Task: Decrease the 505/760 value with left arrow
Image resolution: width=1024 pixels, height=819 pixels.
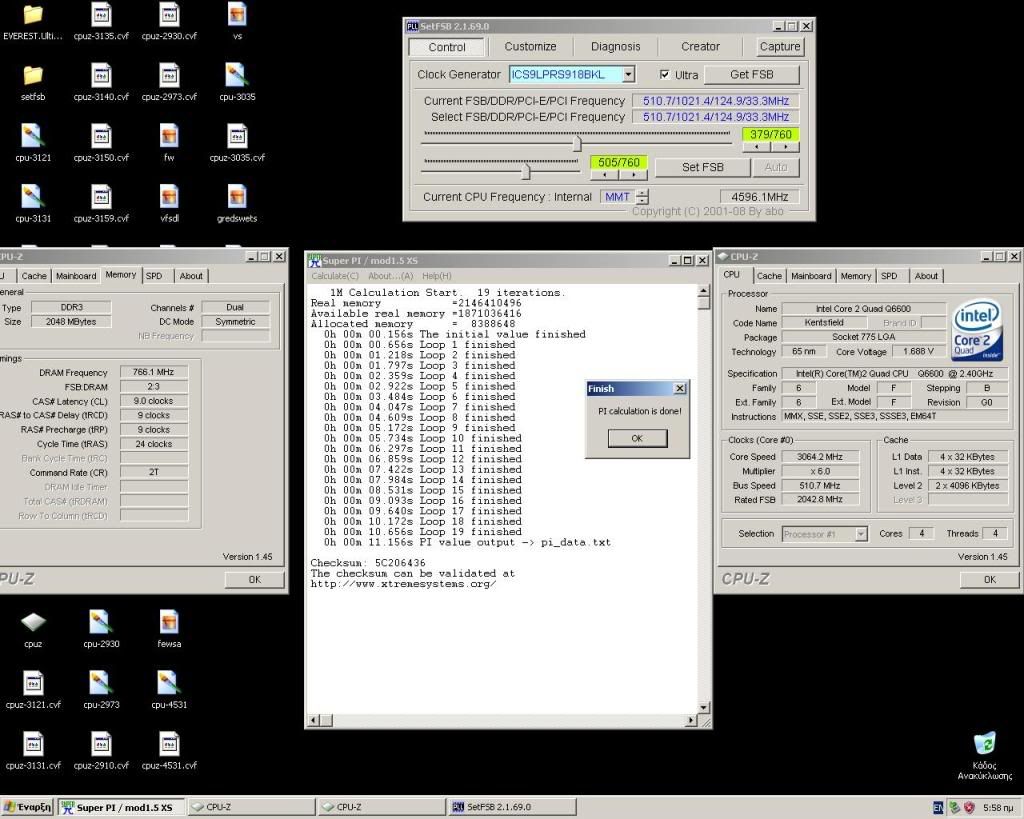Action: click(605, 175)
